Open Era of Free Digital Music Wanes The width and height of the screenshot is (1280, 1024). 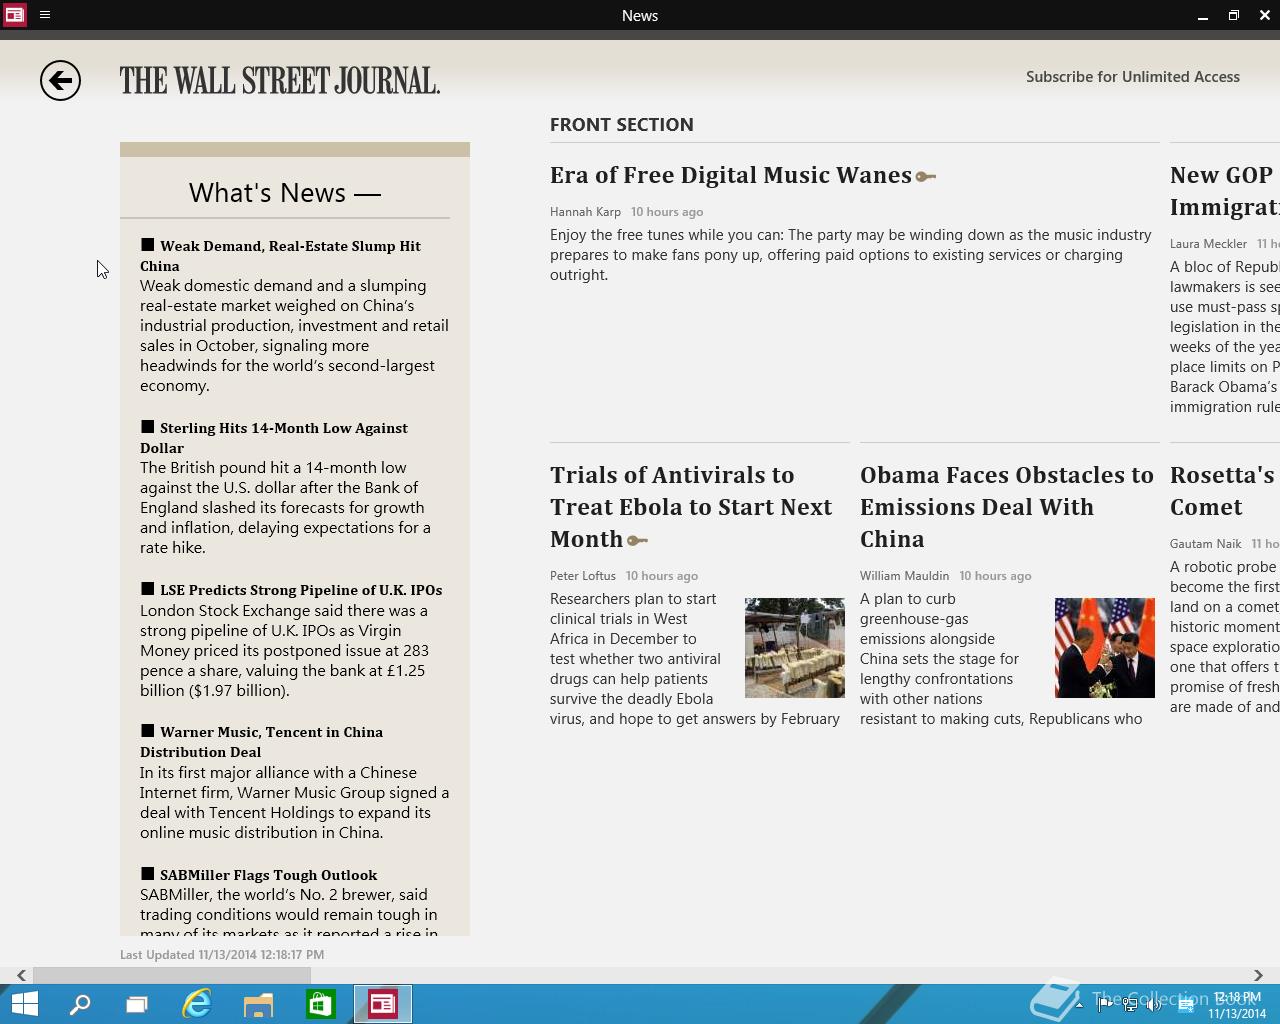click(x=731, y=175)
